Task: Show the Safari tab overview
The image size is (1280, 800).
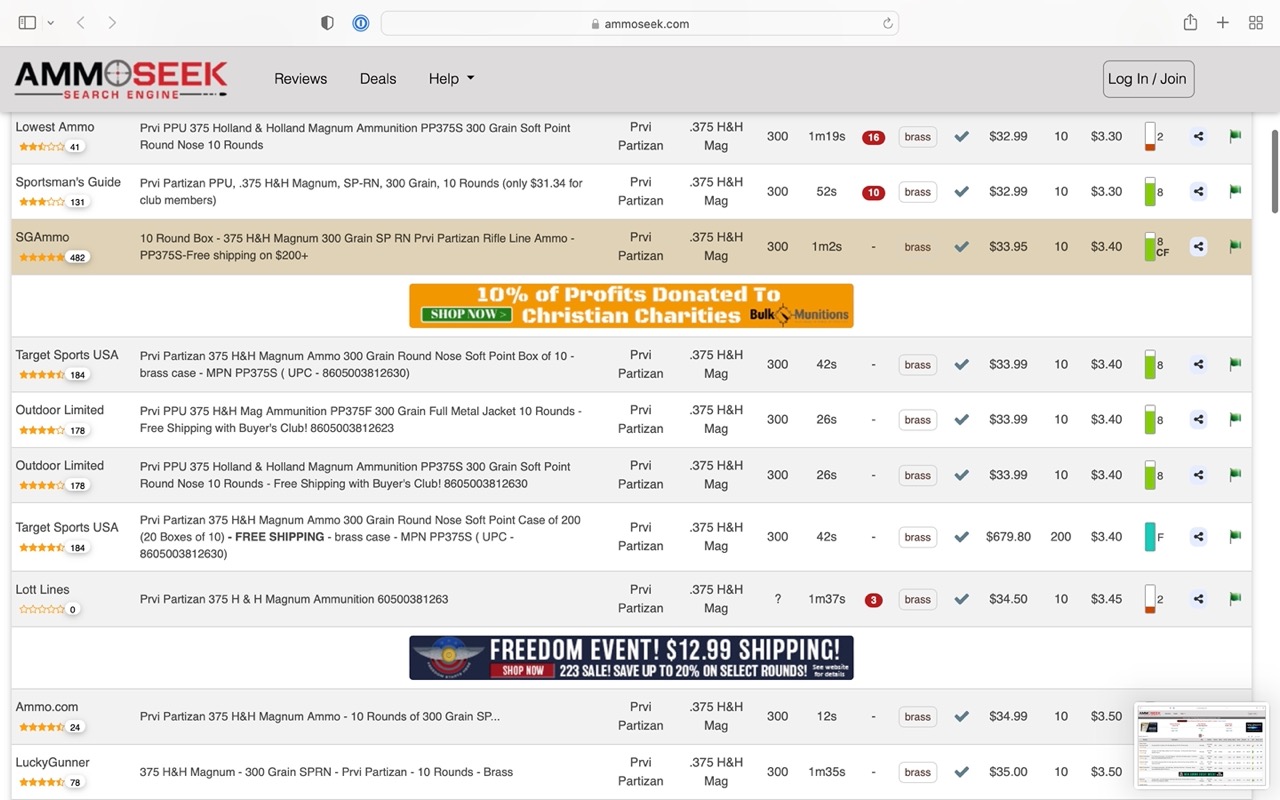Action: (x=1256, y=23)
